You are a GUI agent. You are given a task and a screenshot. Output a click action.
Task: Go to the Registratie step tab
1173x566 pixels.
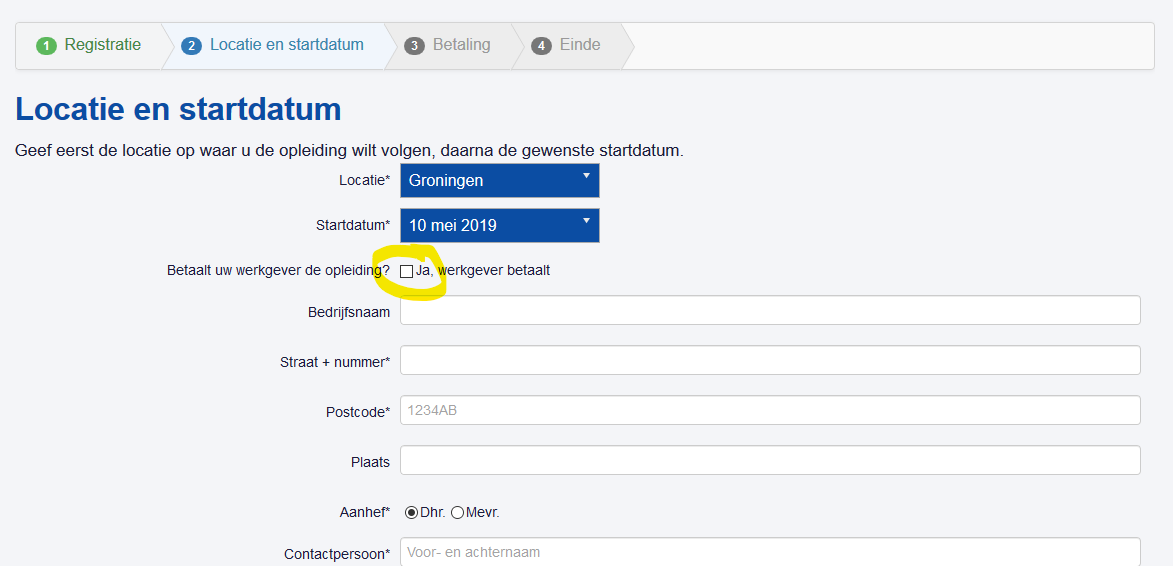click(102, 45)
